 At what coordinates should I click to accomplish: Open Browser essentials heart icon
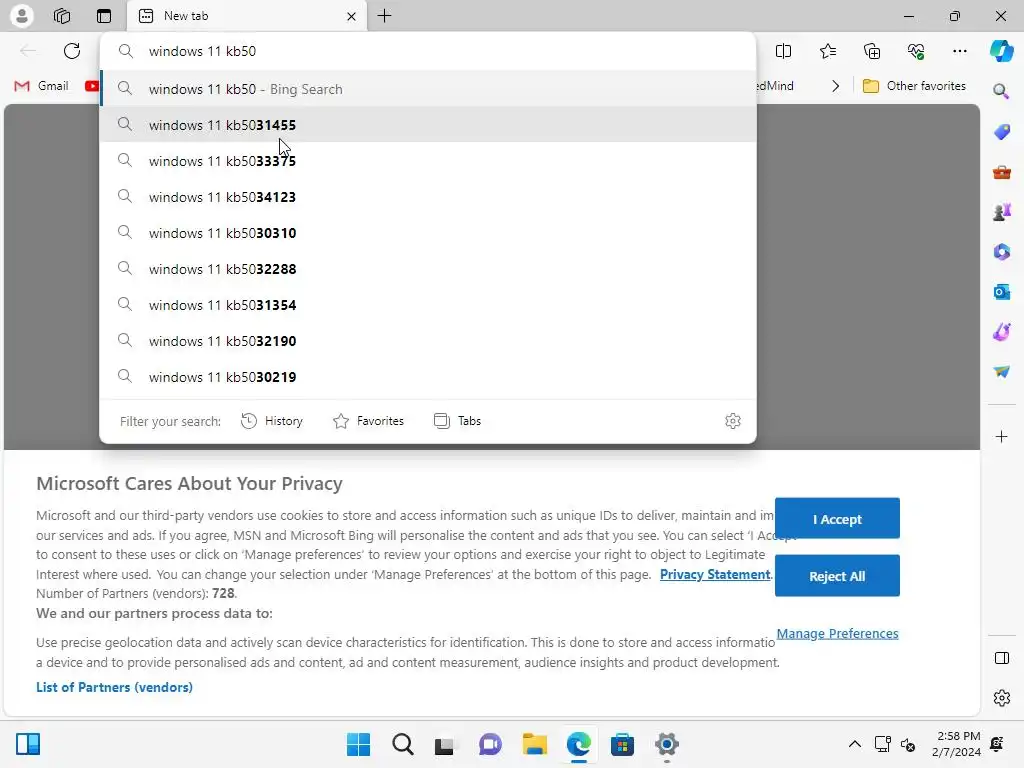click(x=916, y=51)
